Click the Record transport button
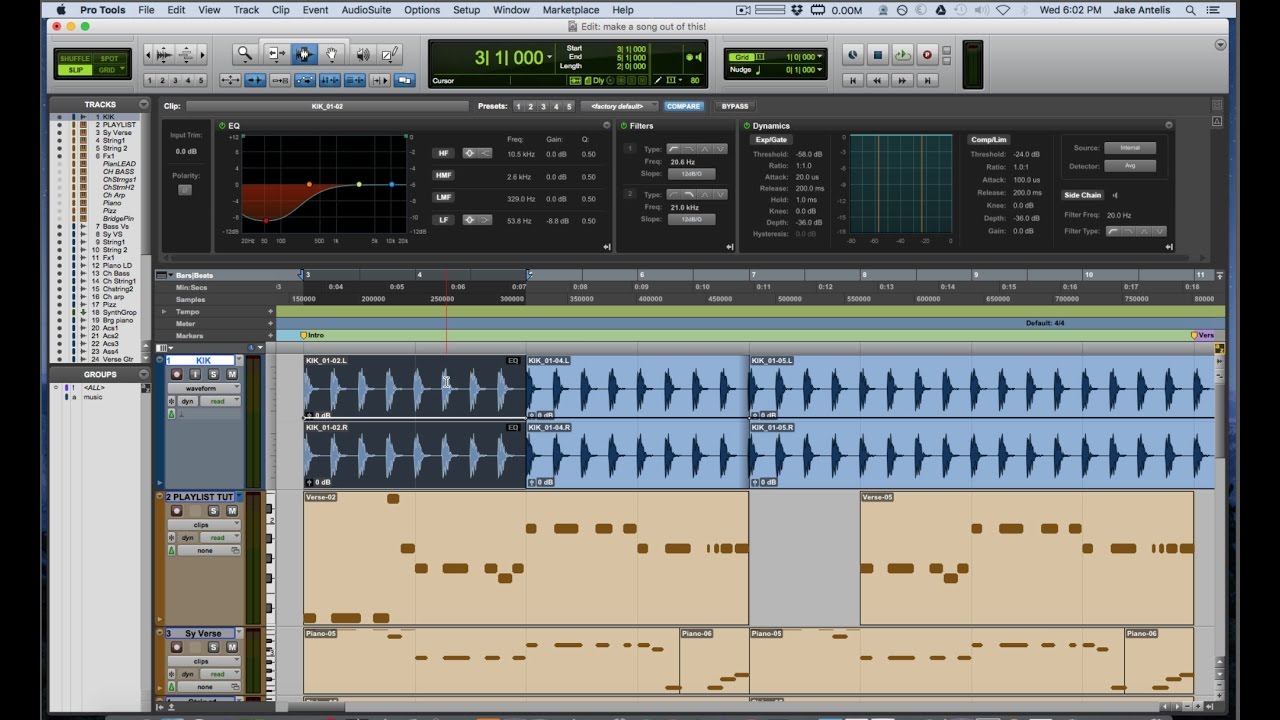 pos(927,56)
